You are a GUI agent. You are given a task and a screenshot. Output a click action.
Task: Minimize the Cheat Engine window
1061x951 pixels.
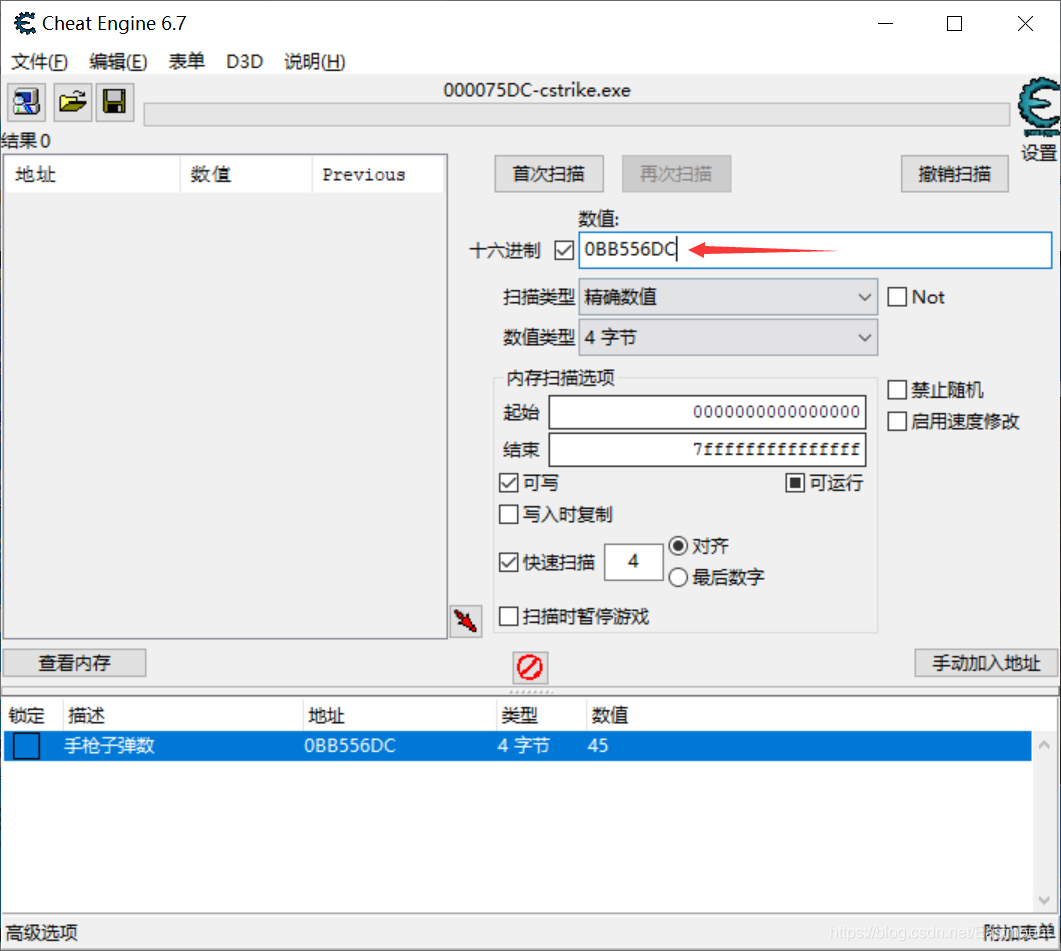[x=885, y=24]
